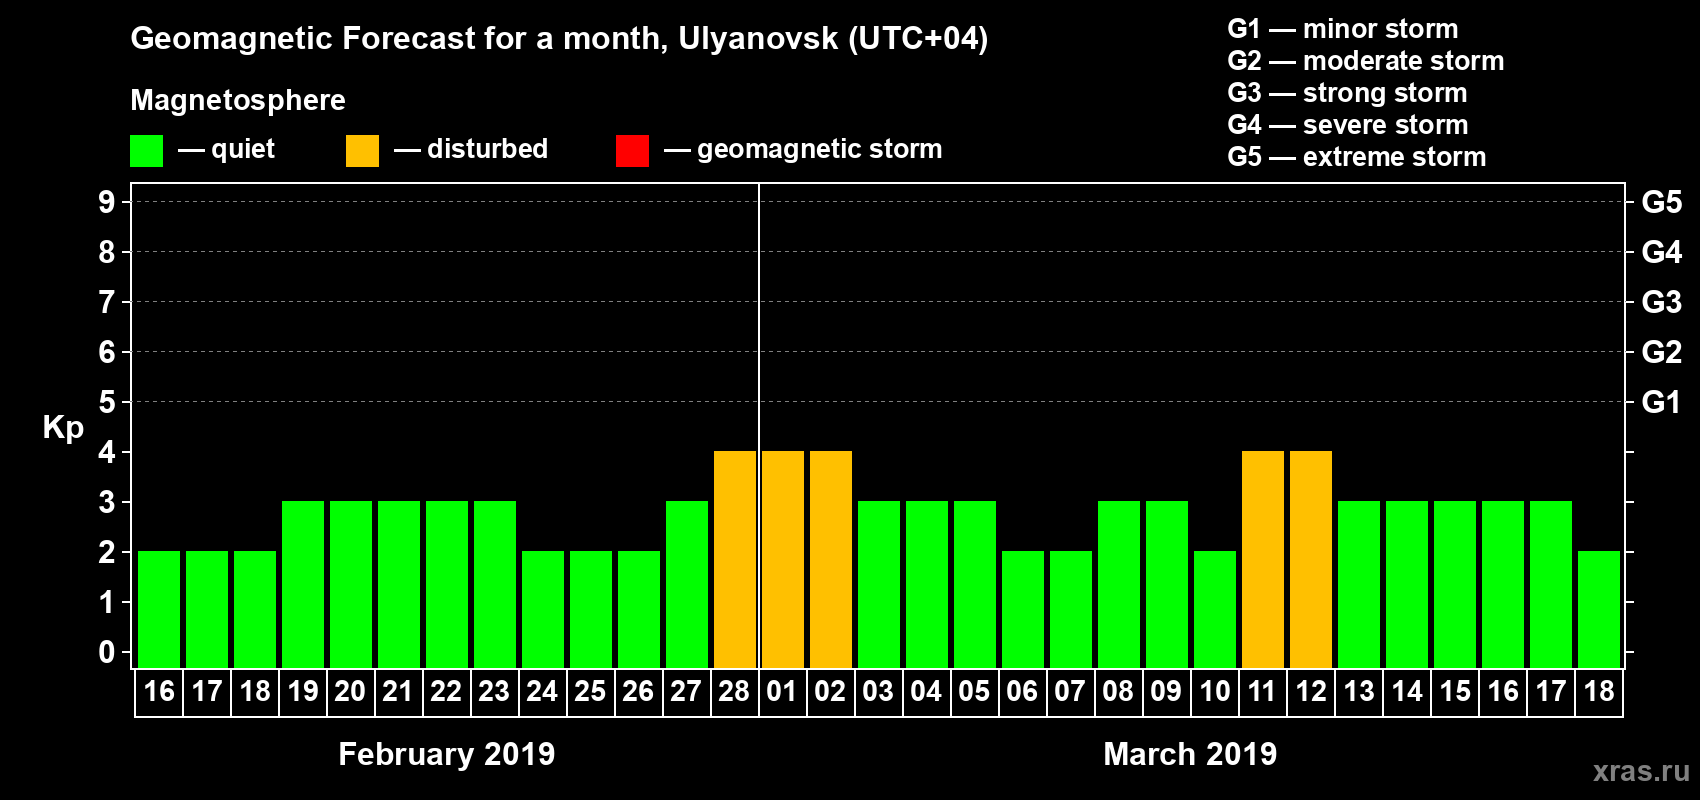Viewport: 1700px width, 800px height.
Task: Click date label 05 in March
Action: 974,692
